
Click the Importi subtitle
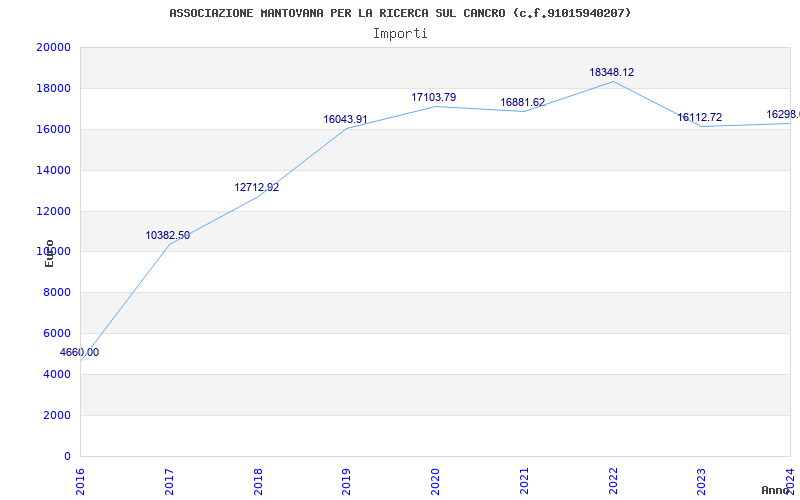click(400, 34)
